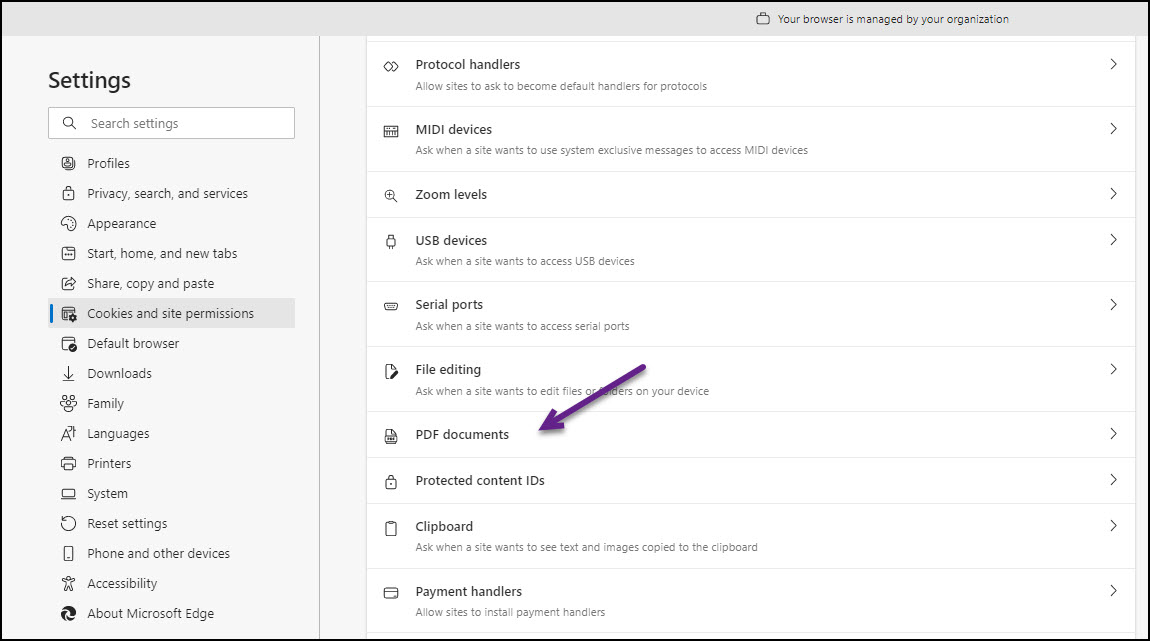The image size is (1150, 641).
Task: Click the Start, home, and new tabs icon
Action: click(x=68, y=253)
